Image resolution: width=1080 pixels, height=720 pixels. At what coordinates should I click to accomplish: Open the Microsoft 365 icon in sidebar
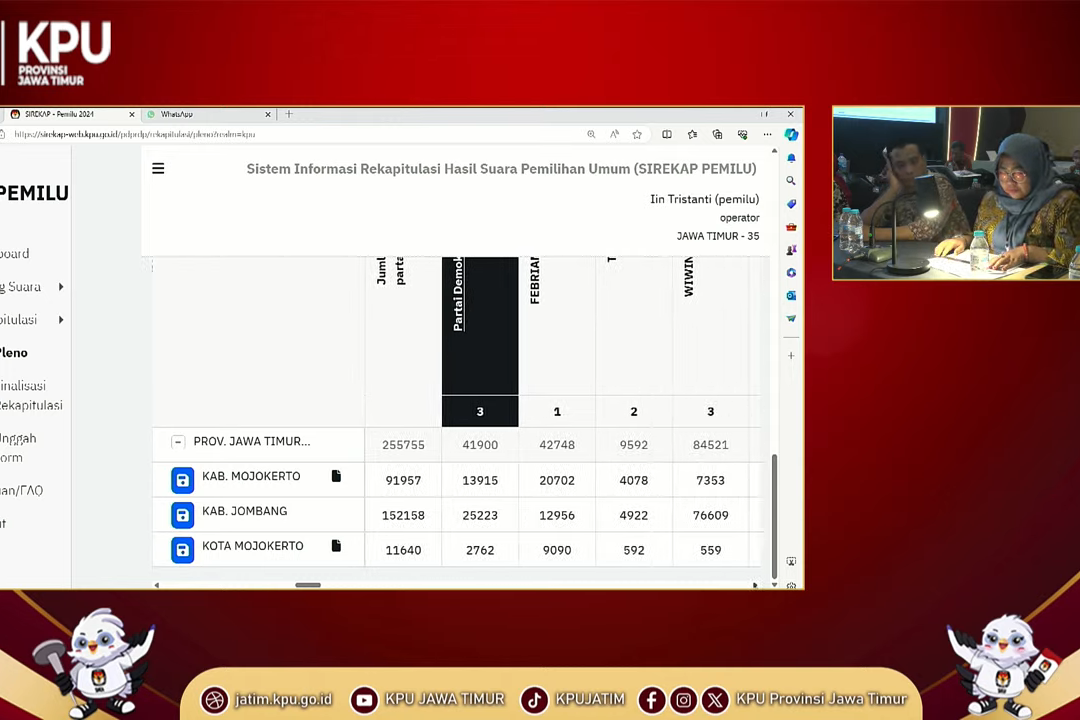point(791,273)
